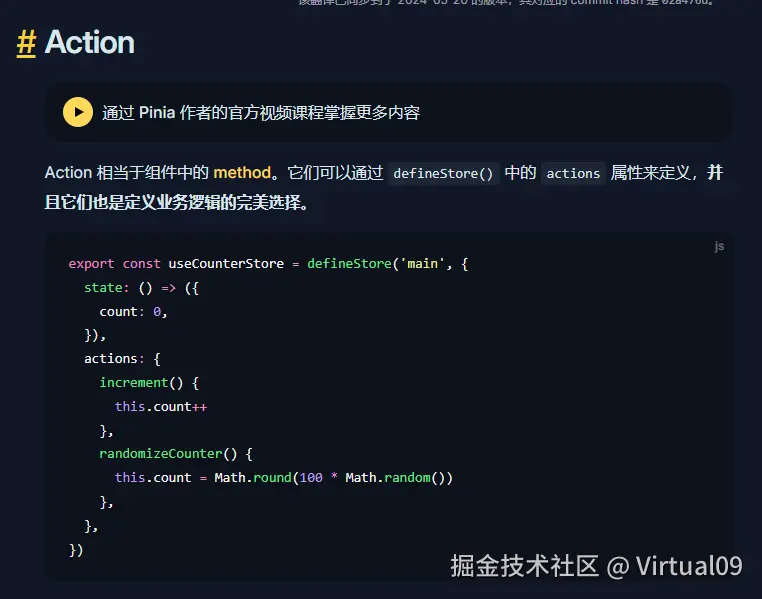Click the js language label on code block
The height and width of the screenshot is (599, 762).
719,246
